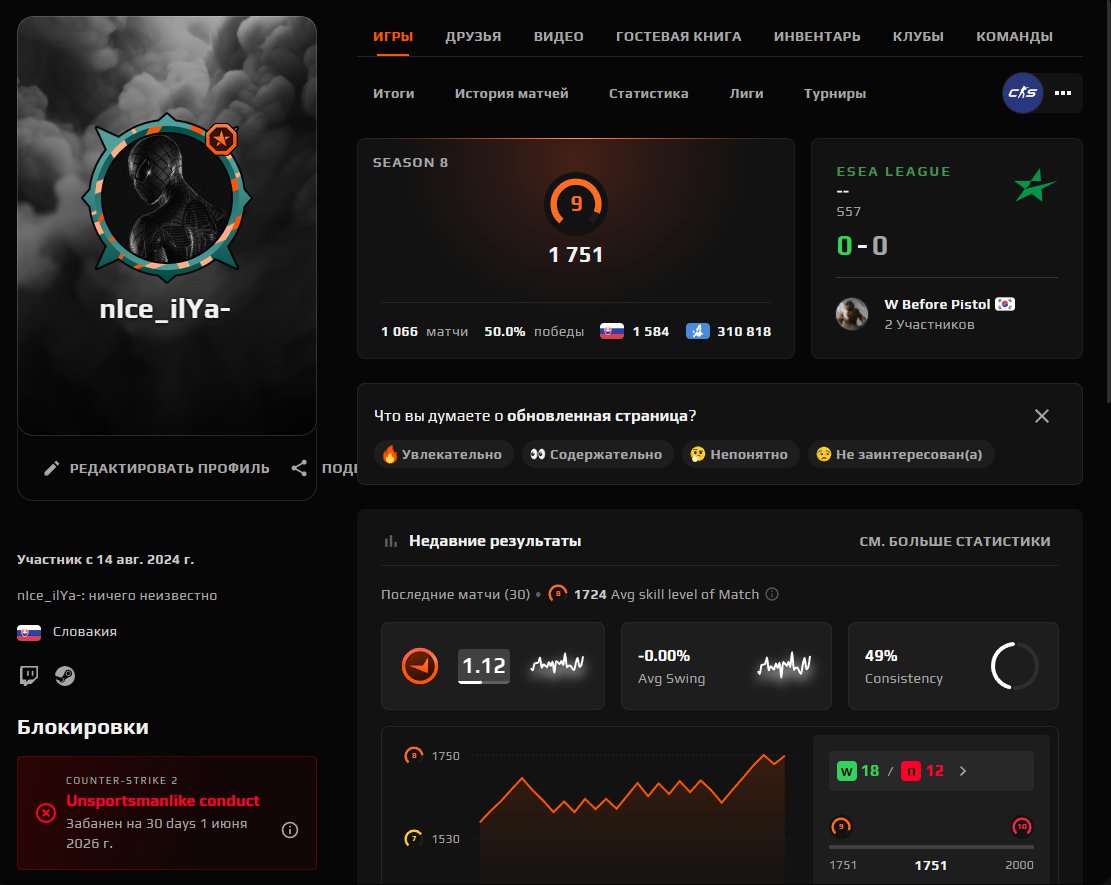Choose the Увлекательно feedback option
1111x885 pixels.
click(x=443, y=454)
